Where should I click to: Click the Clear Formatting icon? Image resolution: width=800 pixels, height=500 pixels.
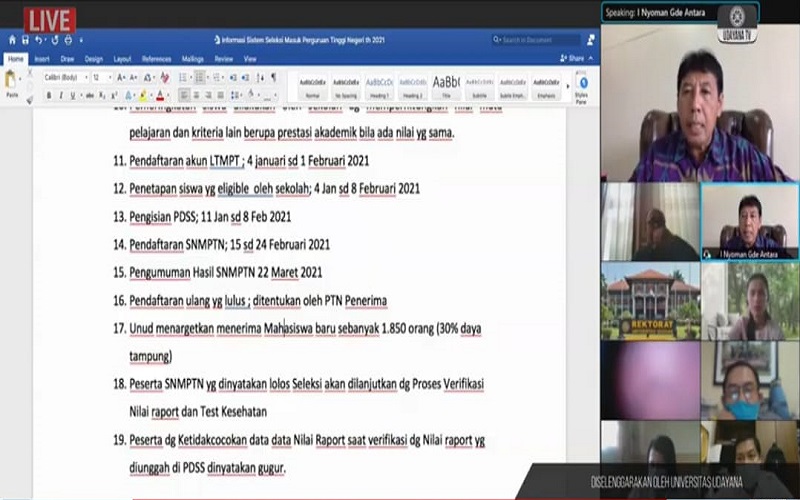click(165, 77)
